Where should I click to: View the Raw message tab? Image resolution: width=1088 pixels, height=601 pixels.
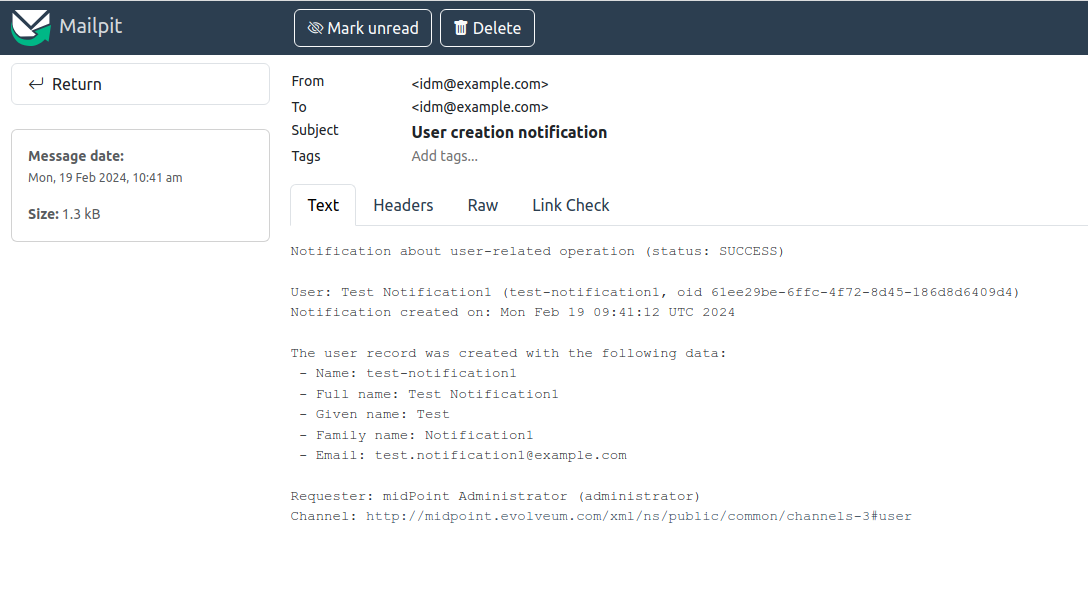[482, 205]
